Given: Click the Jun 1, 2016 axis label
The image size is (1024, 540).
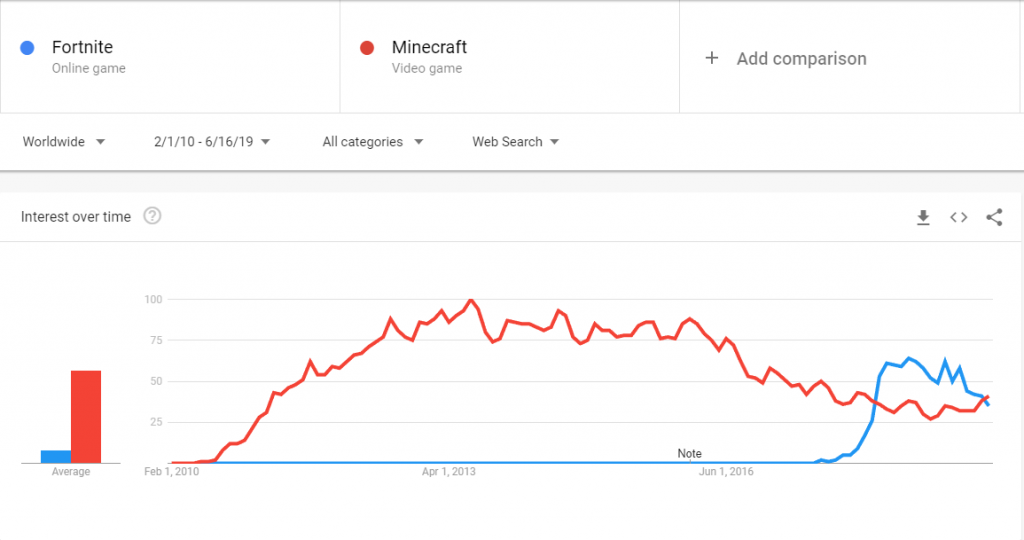Looking at the screenshot, I should click(724, 472).
